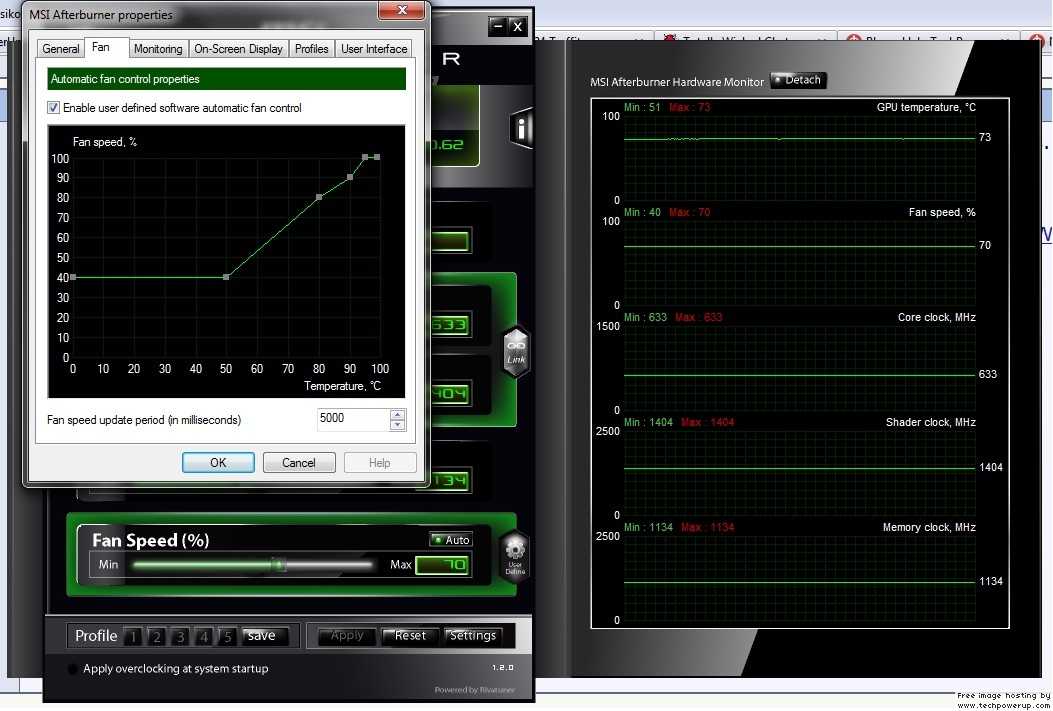Select profile slot 4

(x=204, y=636)
